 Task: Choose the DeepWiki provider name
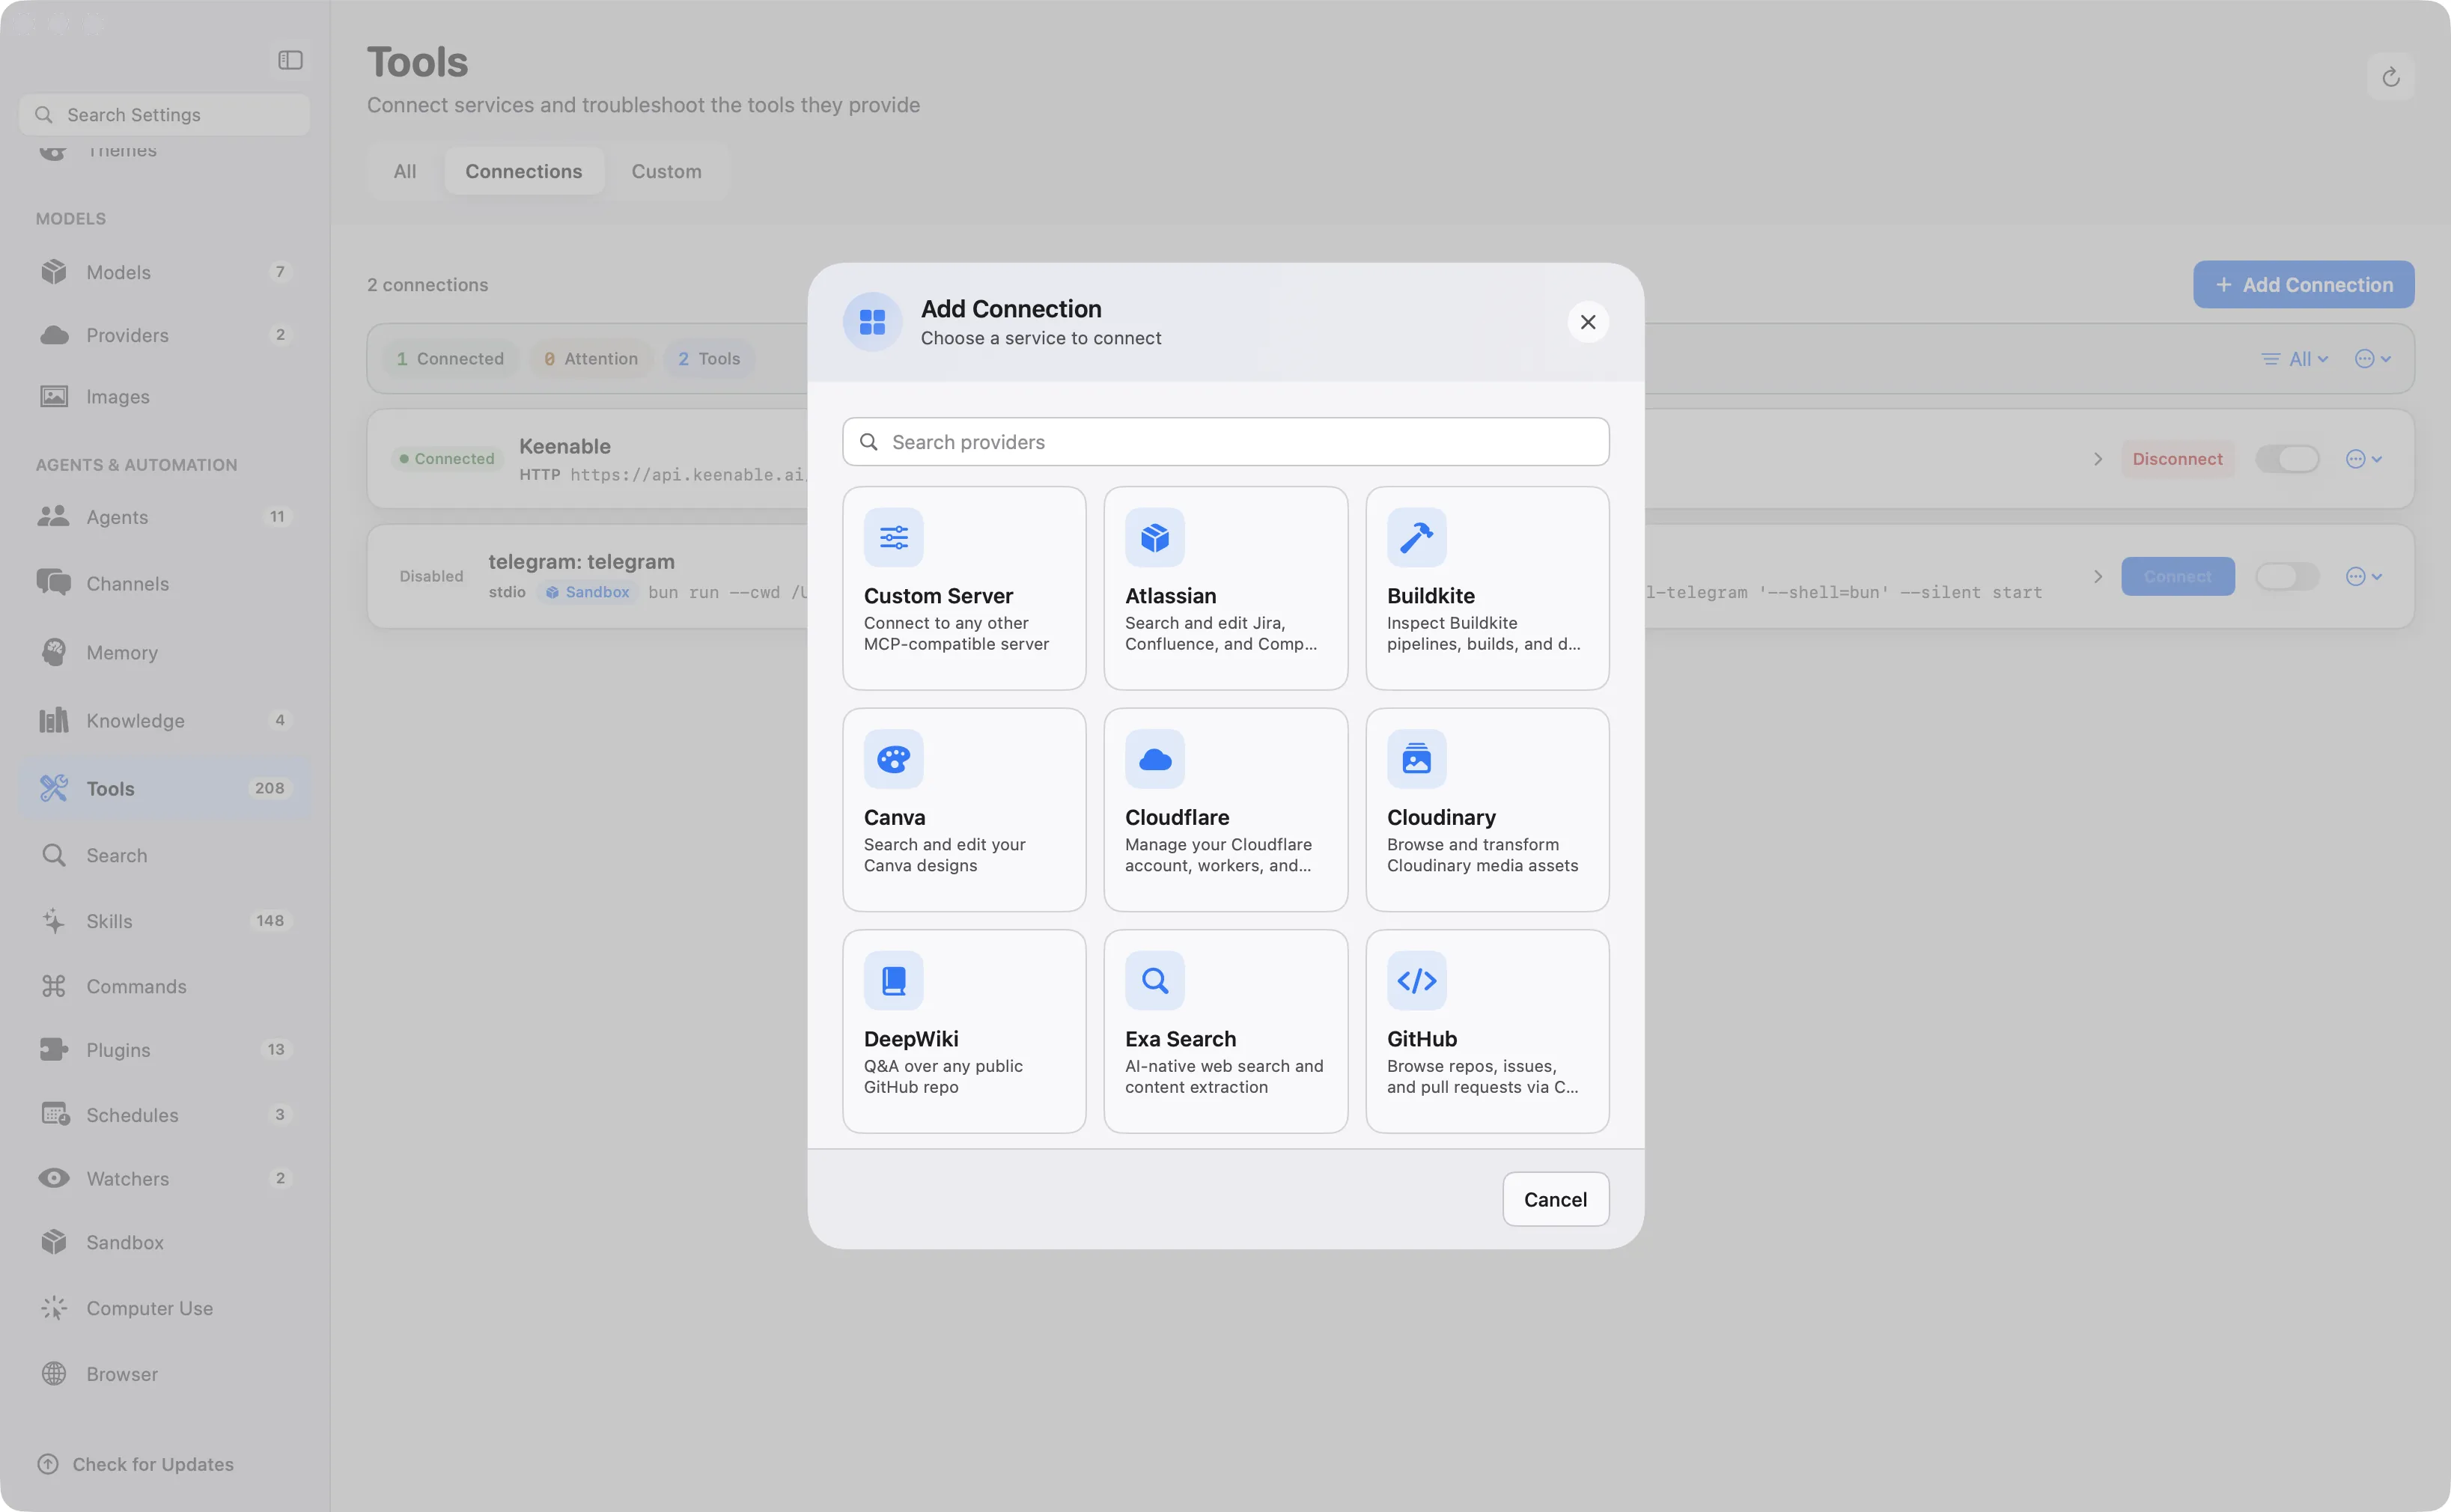[910, 1039]
